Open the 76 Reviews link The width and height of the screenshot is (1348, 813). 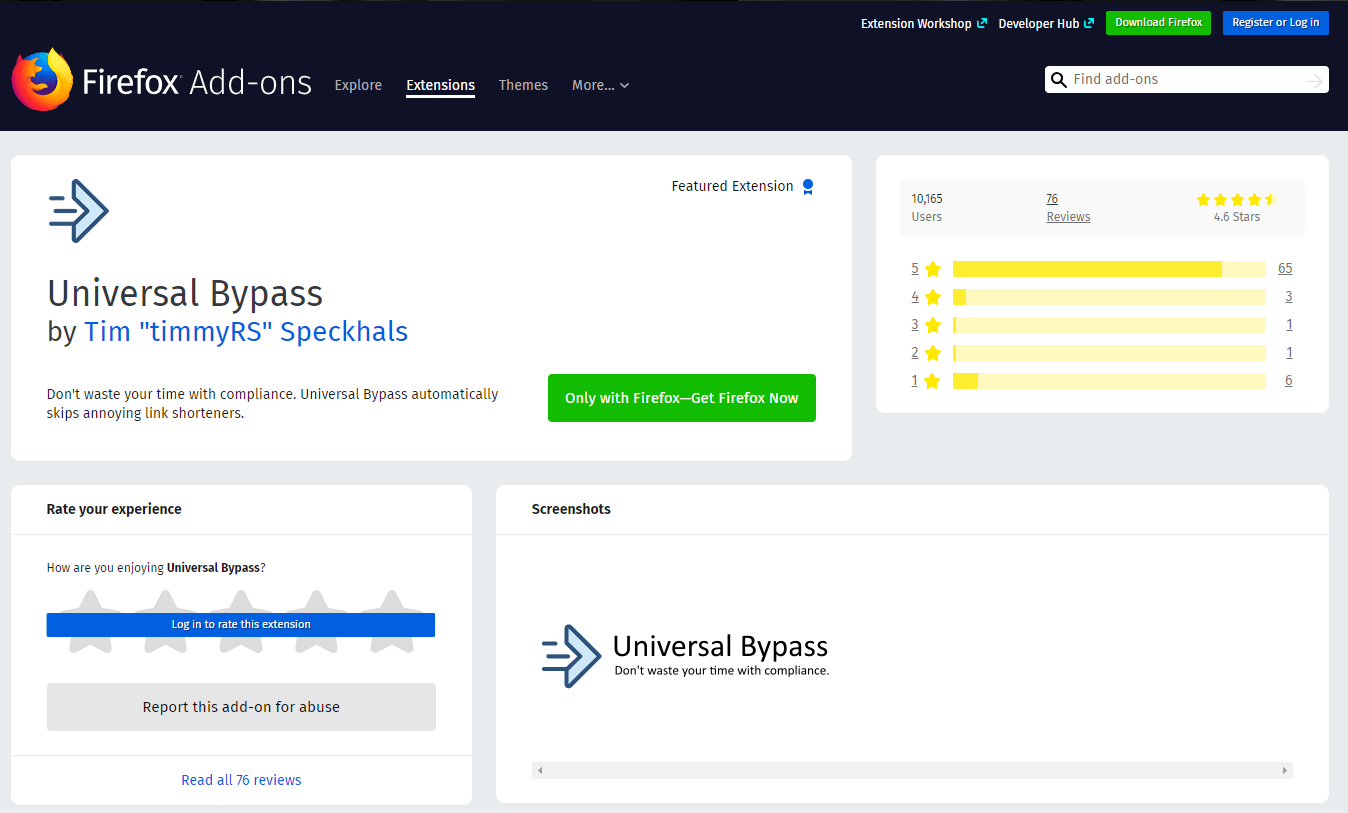point(1068,208)
